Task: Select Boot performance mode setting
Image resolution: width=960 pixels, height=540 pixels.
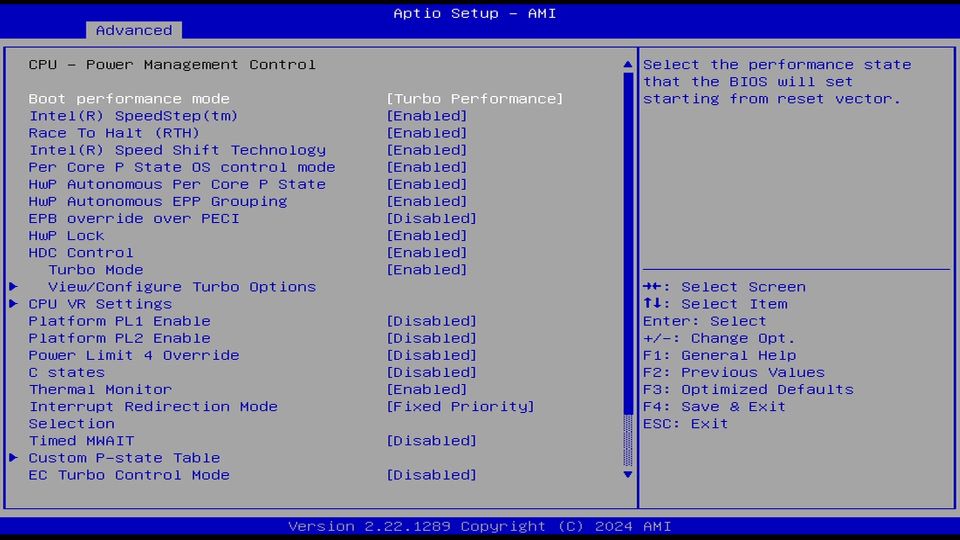Action: pyautogui.click(x=129, y=99)
